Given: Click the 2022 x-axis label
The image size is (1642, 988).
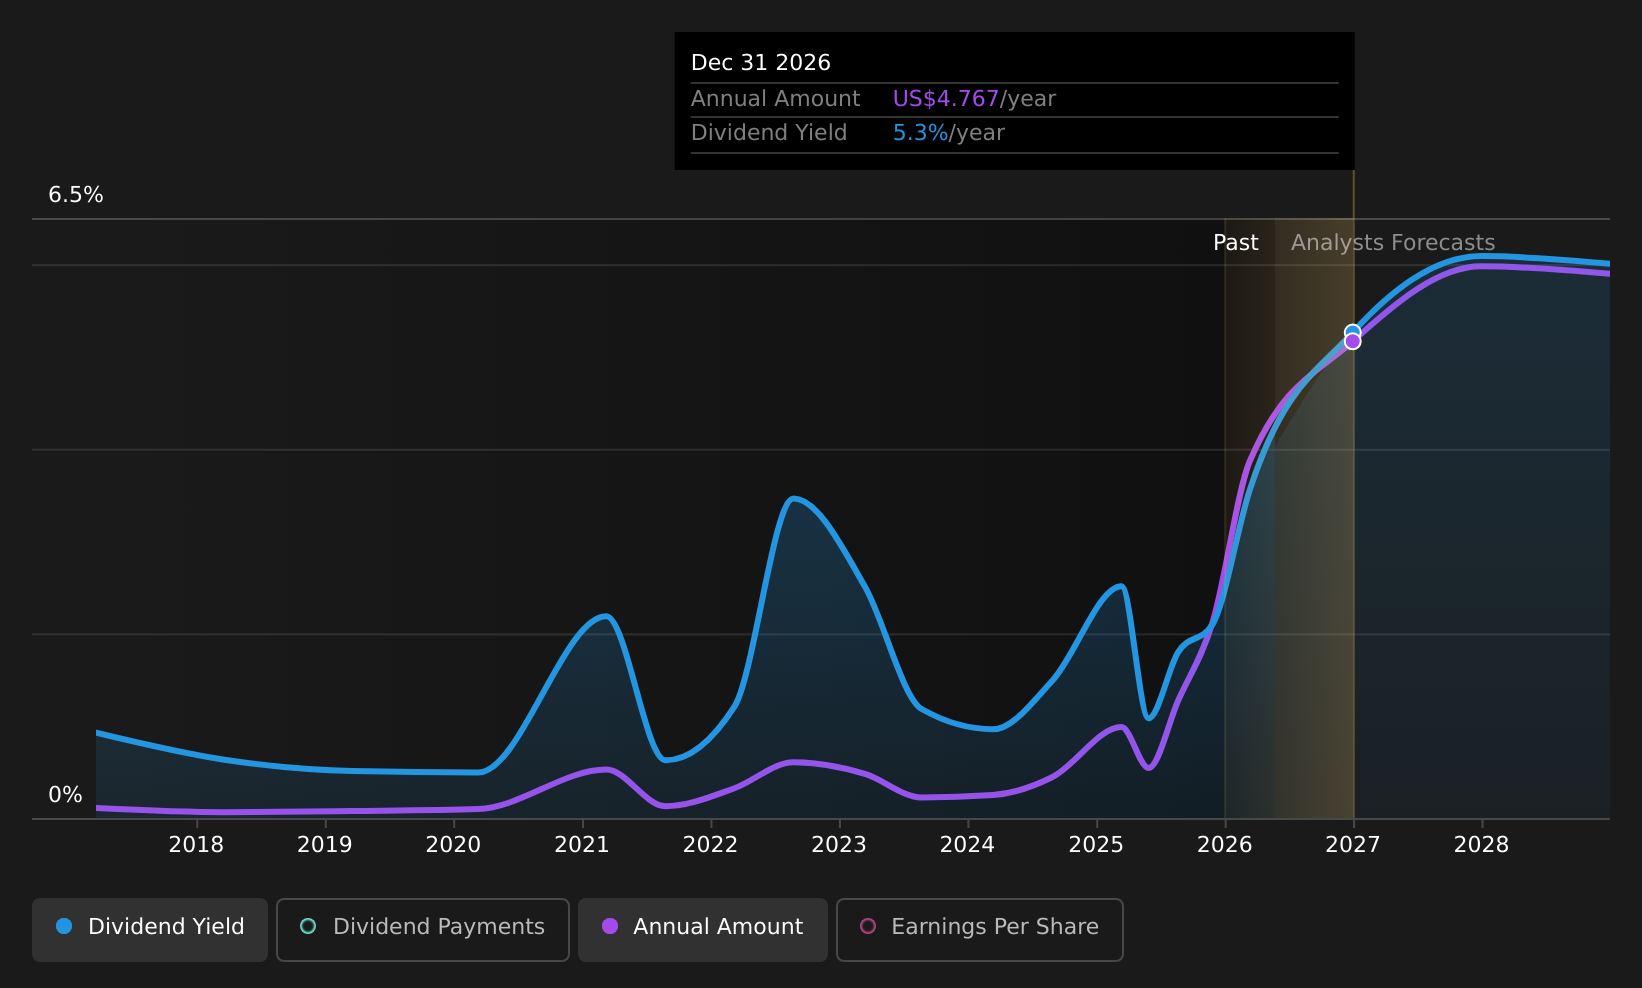Looking at the screenshot, I should pos(710,845).
